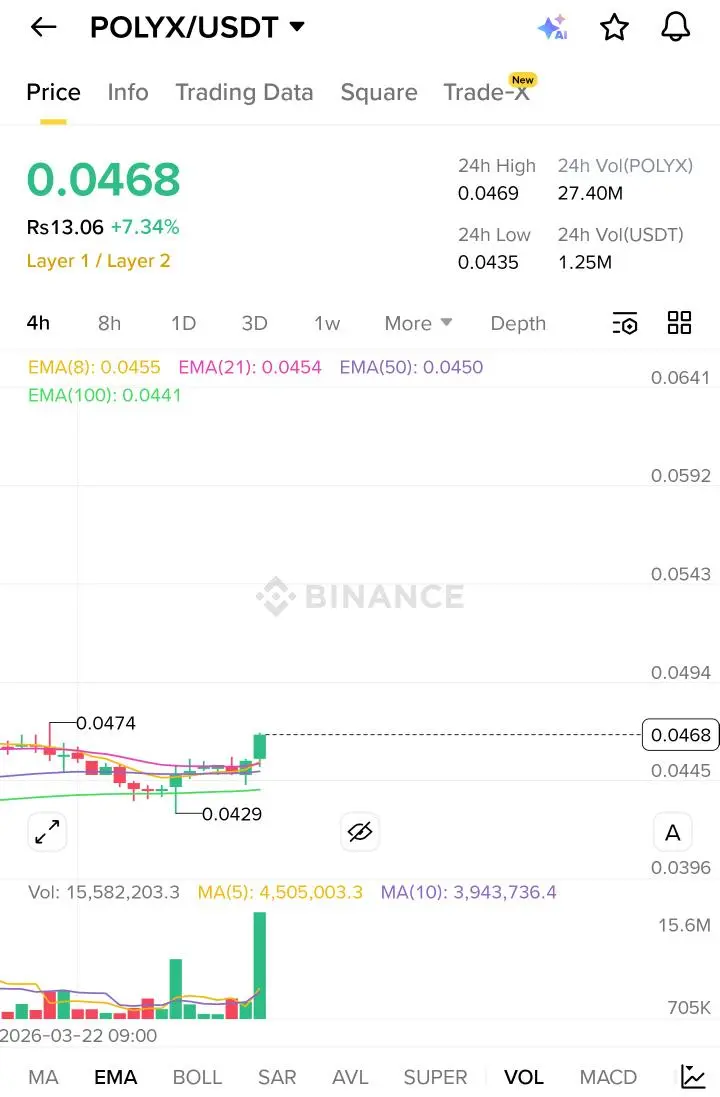Expand chart to fullscreen with diagonal arrows

(x=47, y=832)
